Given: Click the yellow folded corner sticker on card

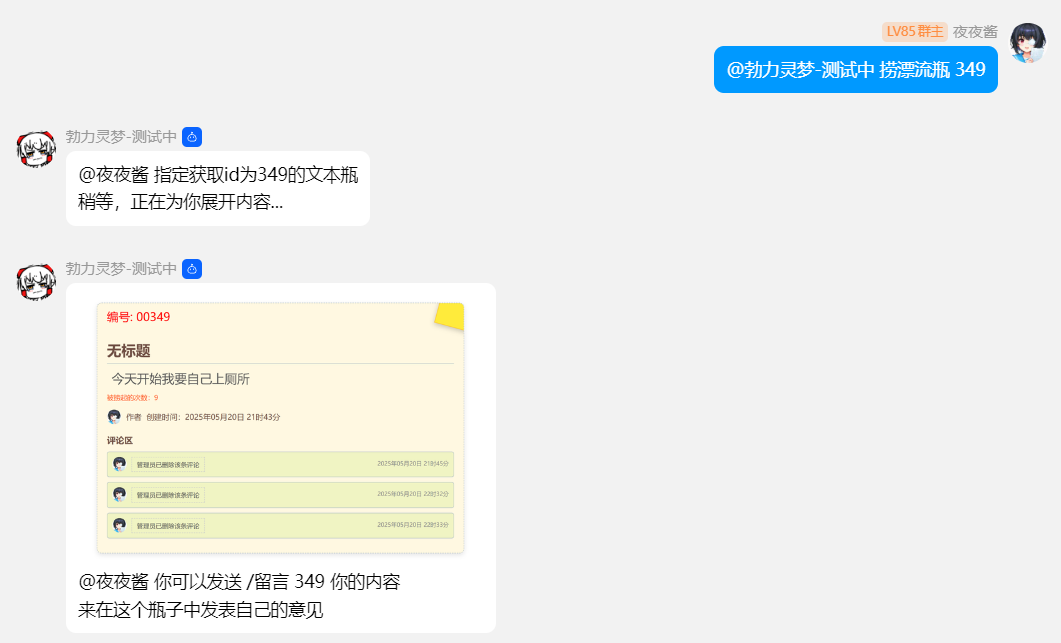Looking at the screenshot, I should (450, 316).
